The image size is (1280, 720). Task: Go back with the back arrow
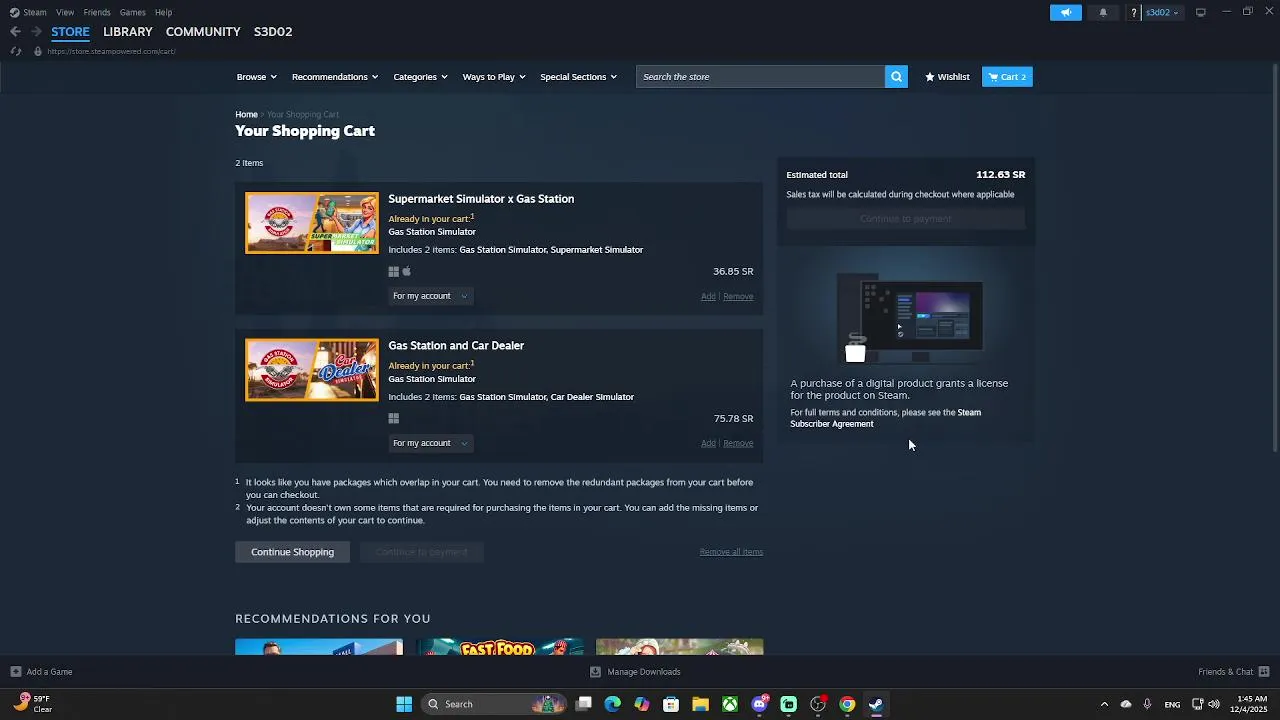[15, 32]
